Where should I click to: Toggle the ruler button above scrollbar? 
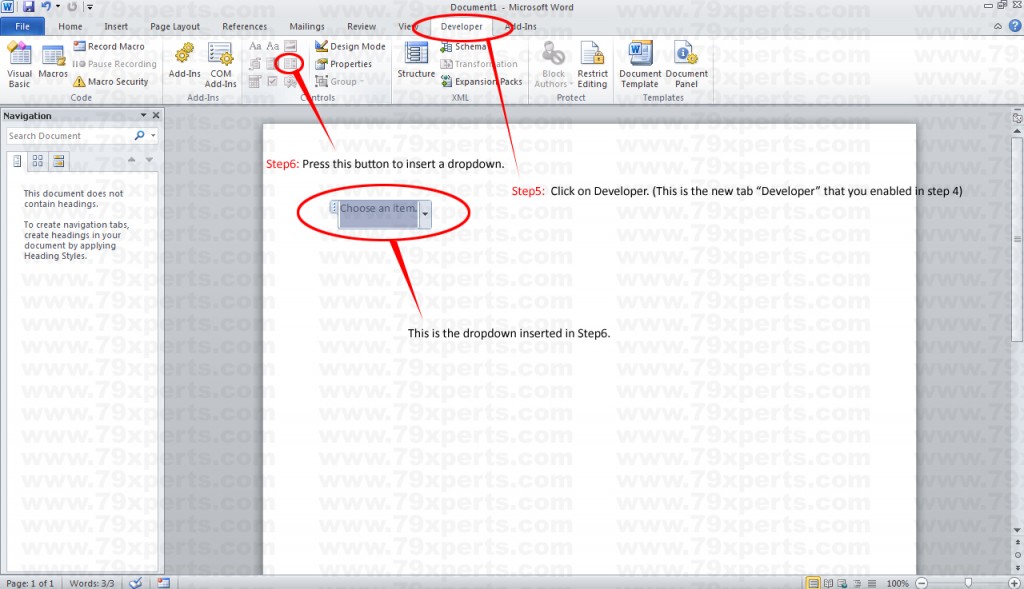pos(1017,118)
